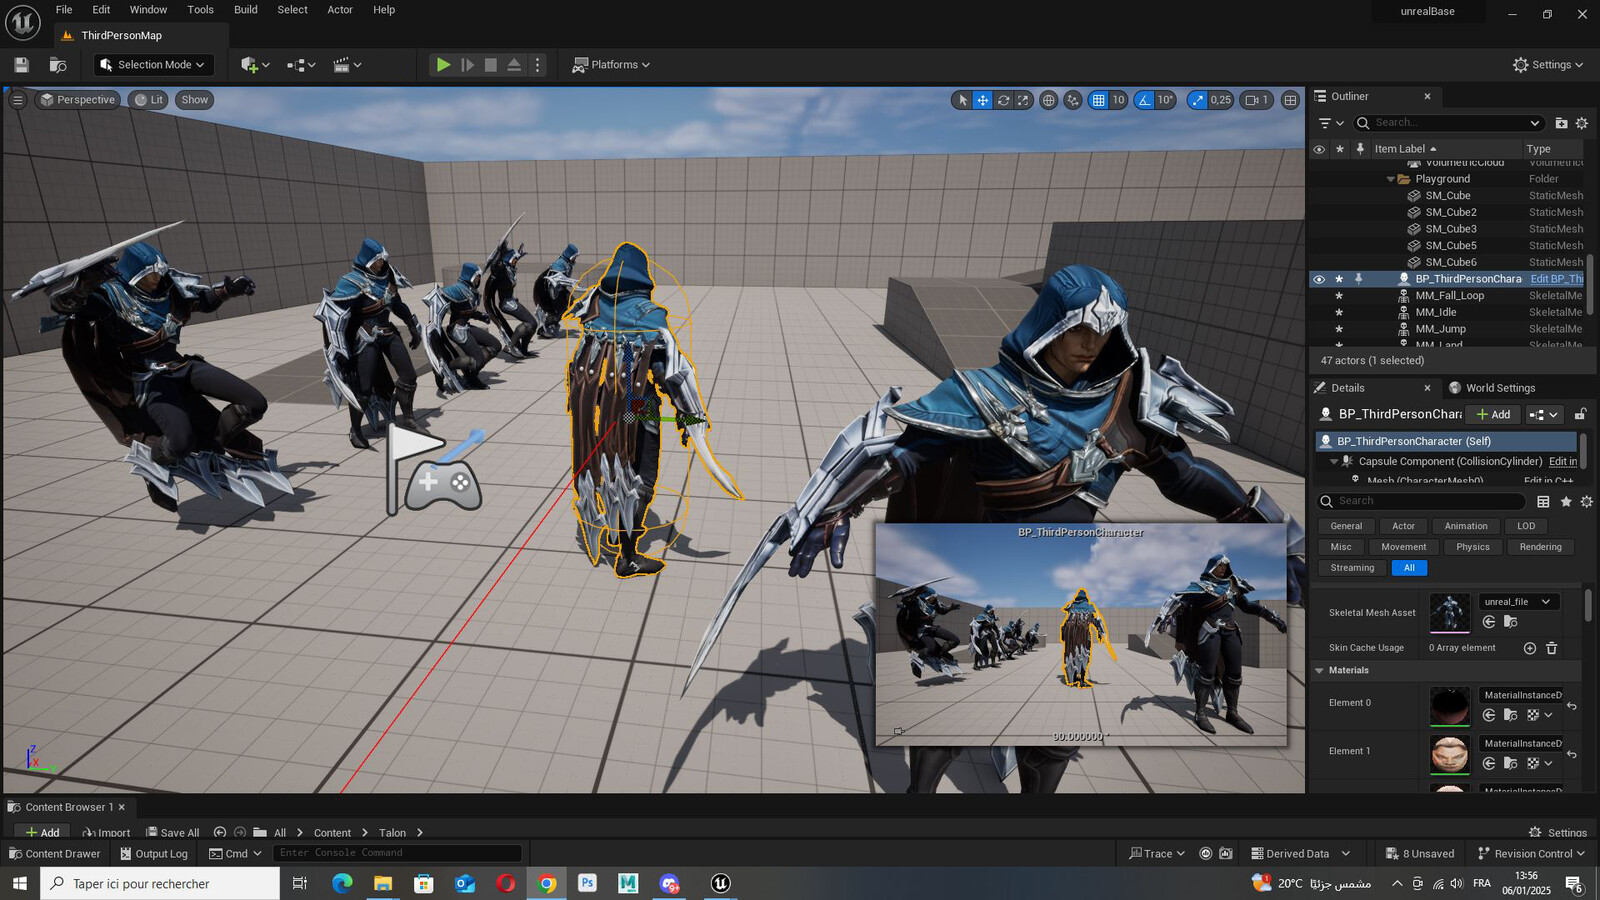Switch to the ThirdPersonMap tab
The width and height of the screenshot is (1600, 900).
click(121, 36)
